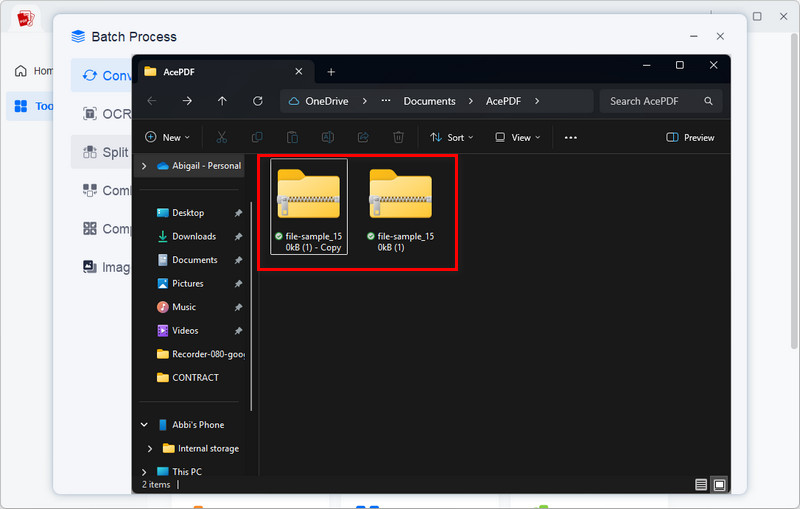Unpin Downloads from quick access
This screenshot has height=509, width=800.
coord(238,236)
